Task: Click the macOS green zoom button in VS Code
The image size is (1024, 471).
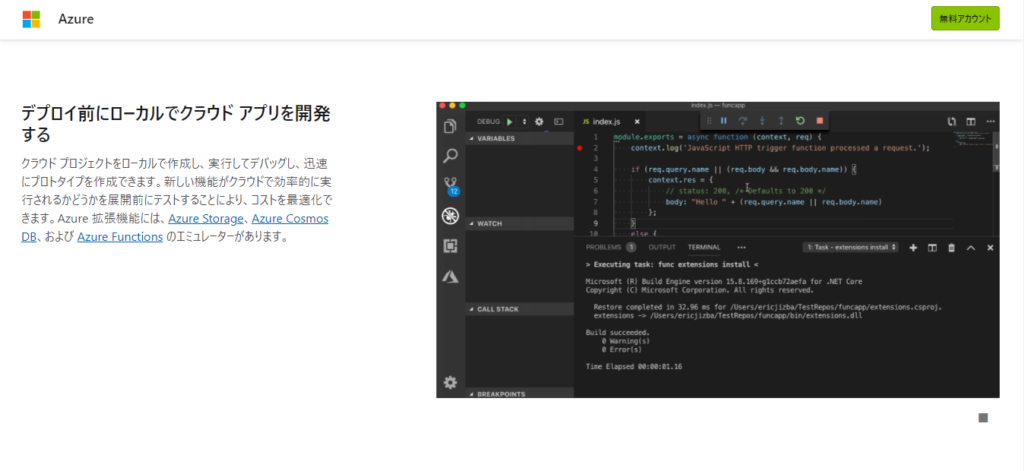Action: pos(462,105)
